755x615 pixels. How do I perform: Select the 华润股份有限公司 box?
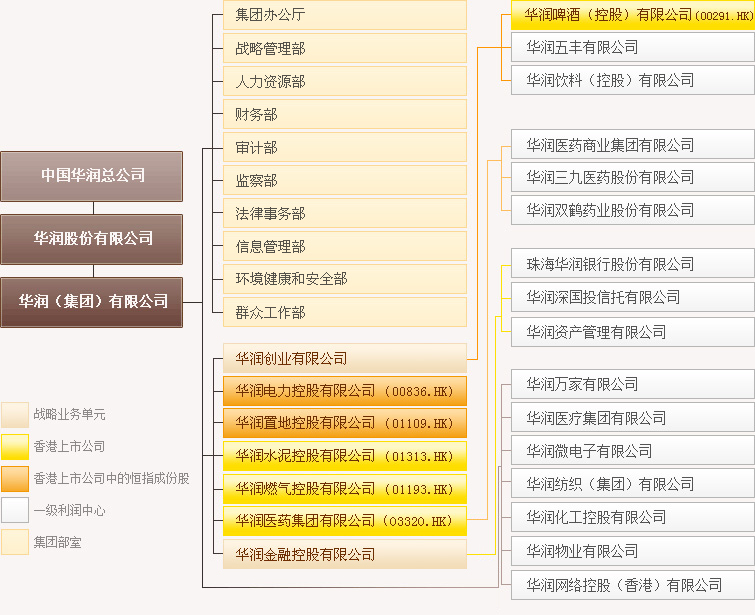point(91,239)
